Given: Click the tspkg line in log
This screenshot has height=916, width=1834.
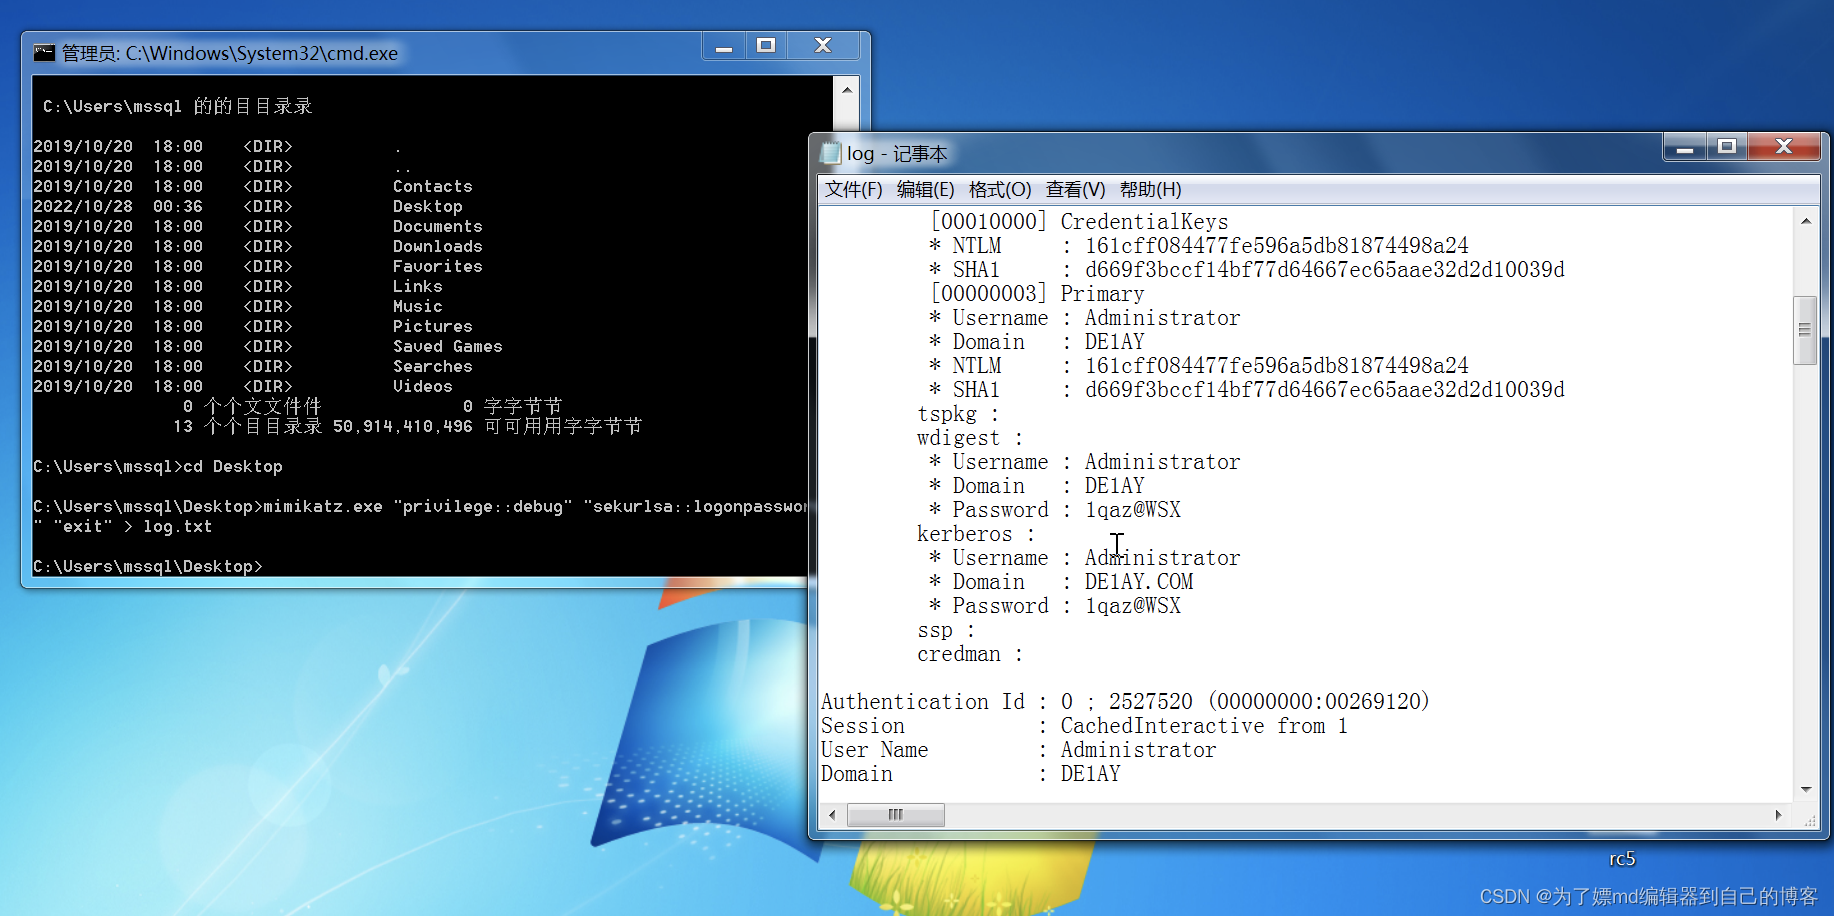Looking at the screenshot, I should pyautogui.click(x=958, y=414).
